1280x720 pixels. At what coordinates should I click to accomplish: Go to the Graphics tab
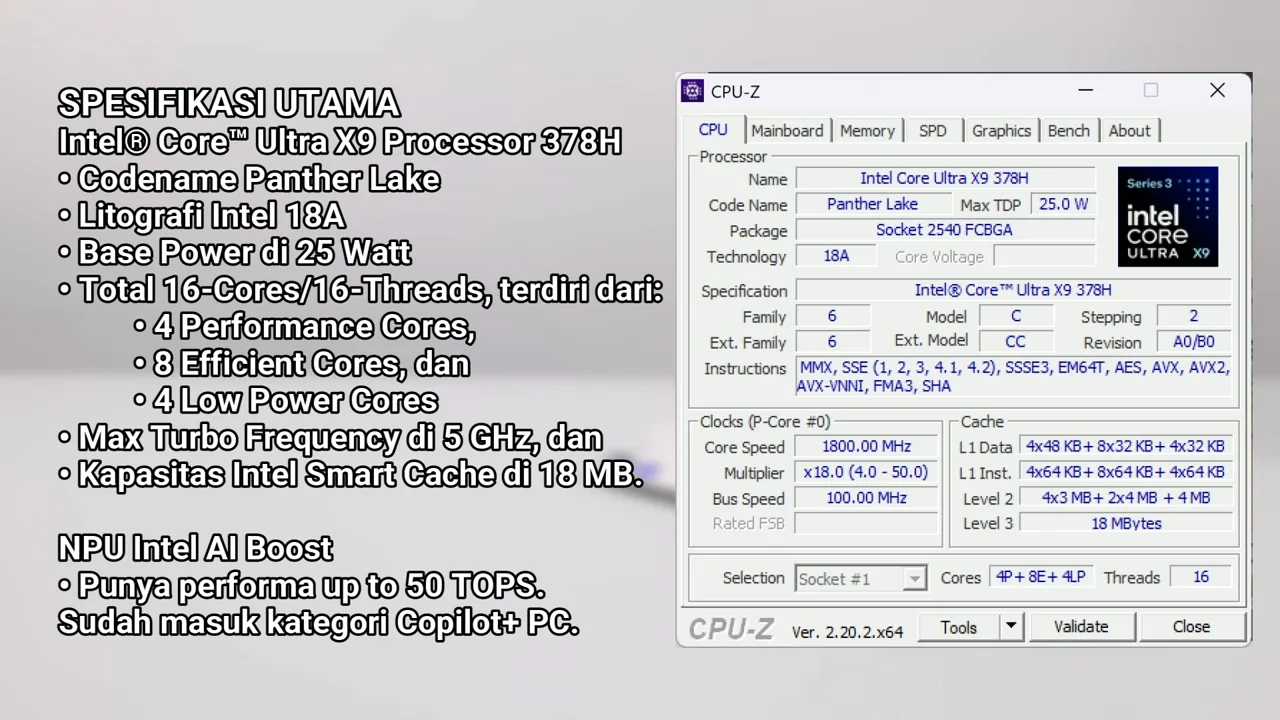(1001, 131)
